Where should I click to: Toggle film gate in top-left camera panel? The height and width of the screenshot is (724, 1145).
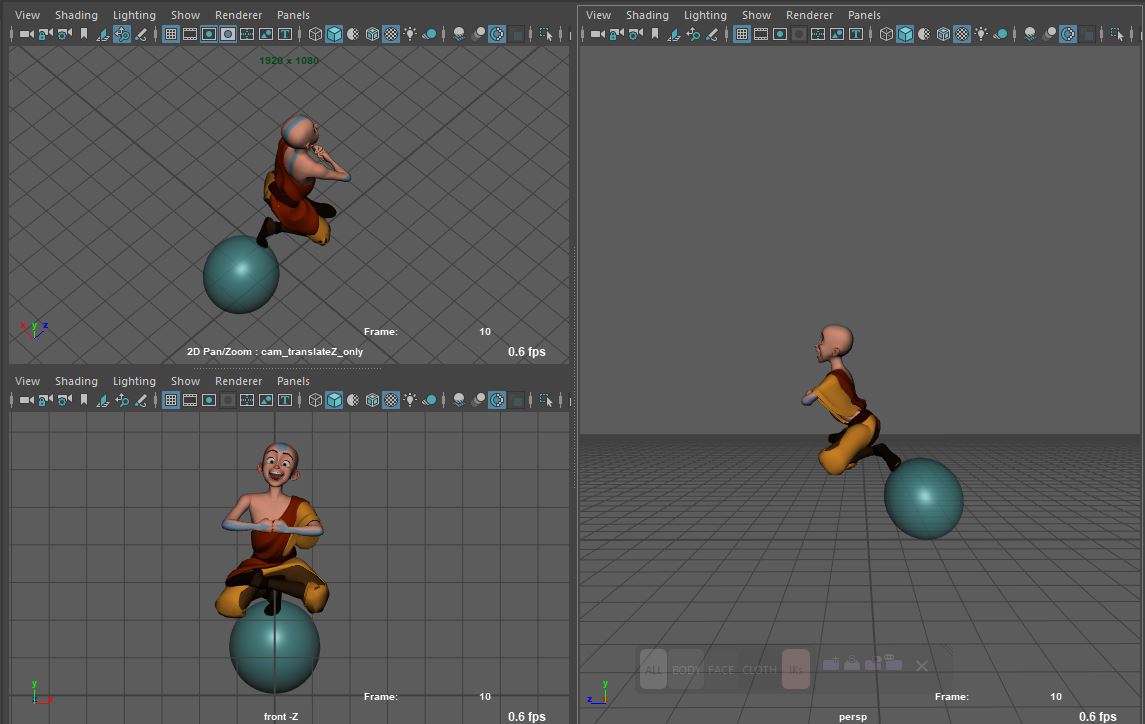point(190,34)
